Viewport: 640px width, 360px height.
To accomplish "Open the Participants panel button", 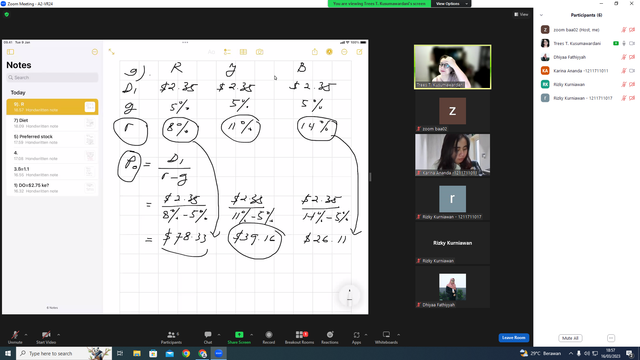I will (171, 337).
